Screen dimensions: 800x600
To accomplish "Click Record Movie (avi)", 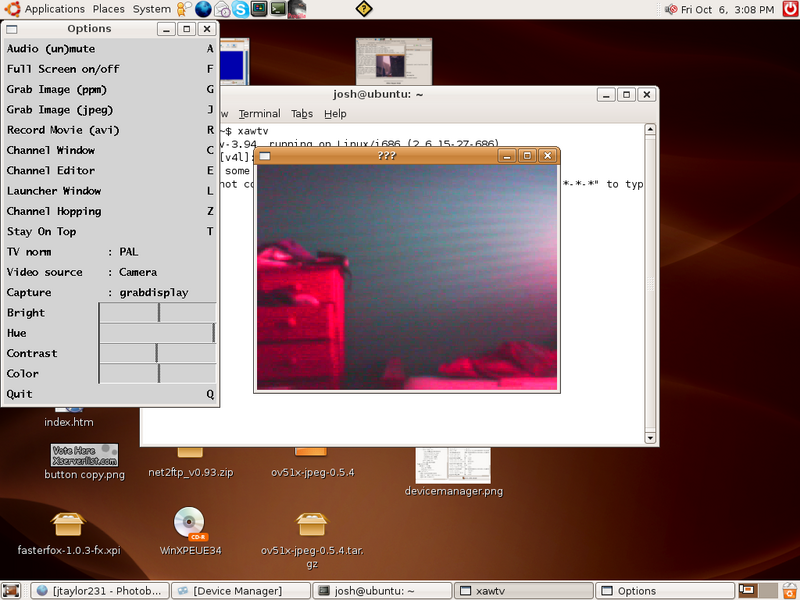I will [x=62, y=130].
